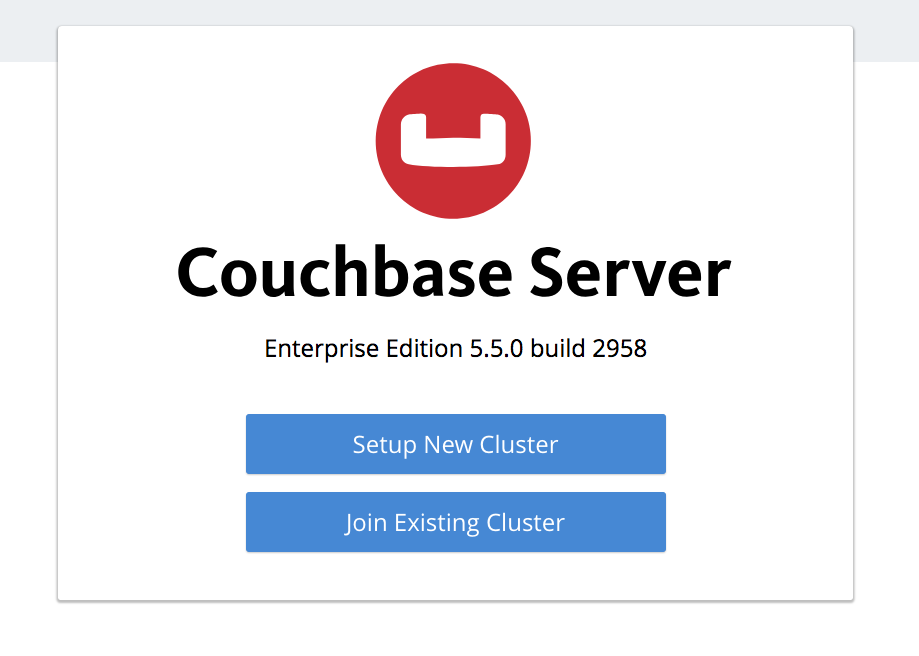Click empty white area right of logo
Viewport: 919px width, 656px height.
click(x=692, y=141)
